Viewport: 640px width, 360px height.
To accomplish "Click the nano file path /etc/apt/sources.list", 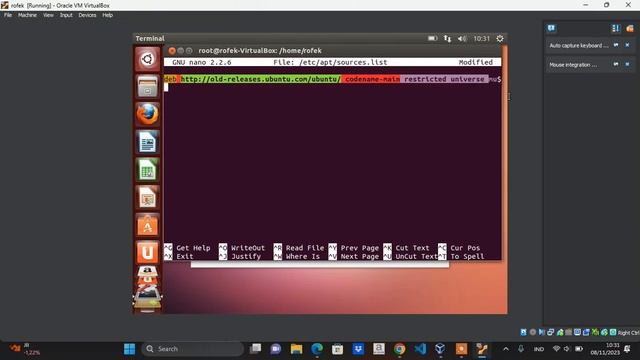I will click(x=343, y=62).
